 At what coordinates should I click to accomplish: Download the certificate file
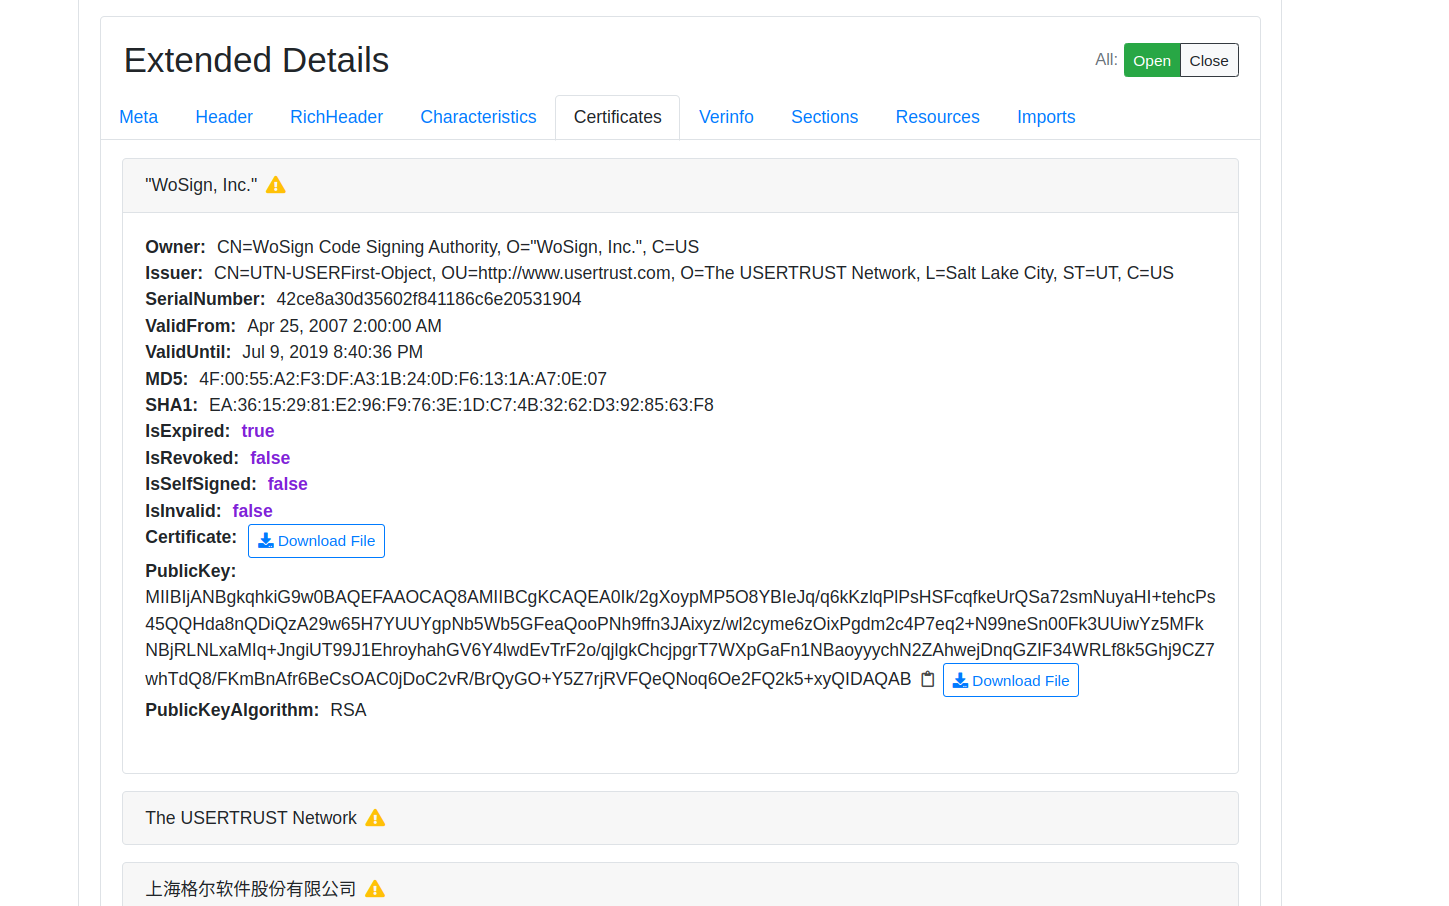point(316,541)
